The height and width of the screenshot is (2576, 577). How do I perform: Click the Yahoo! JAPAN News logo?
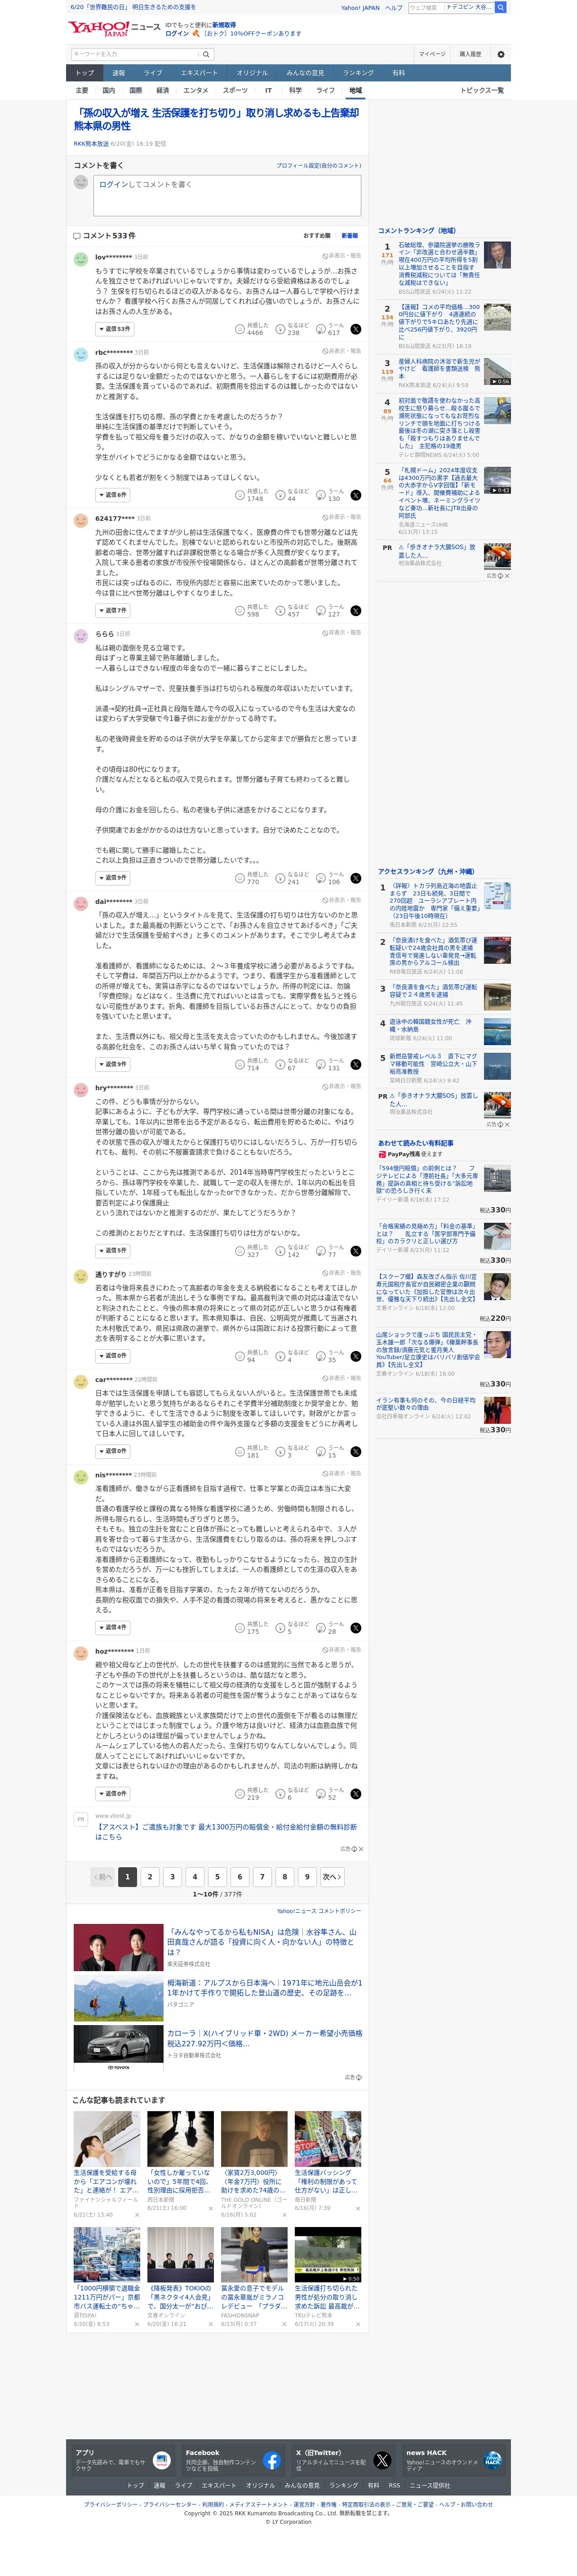pos(114,28)
